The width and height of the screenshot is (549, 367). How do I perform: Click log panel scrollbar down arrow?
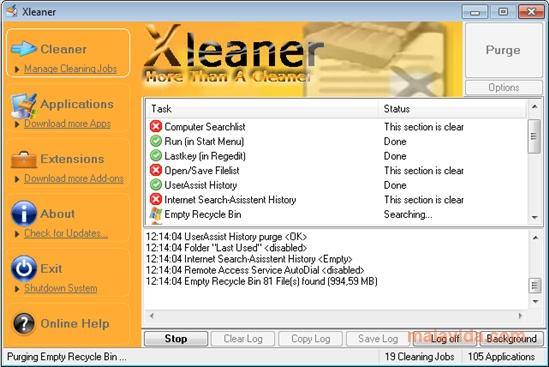point(535,301)
